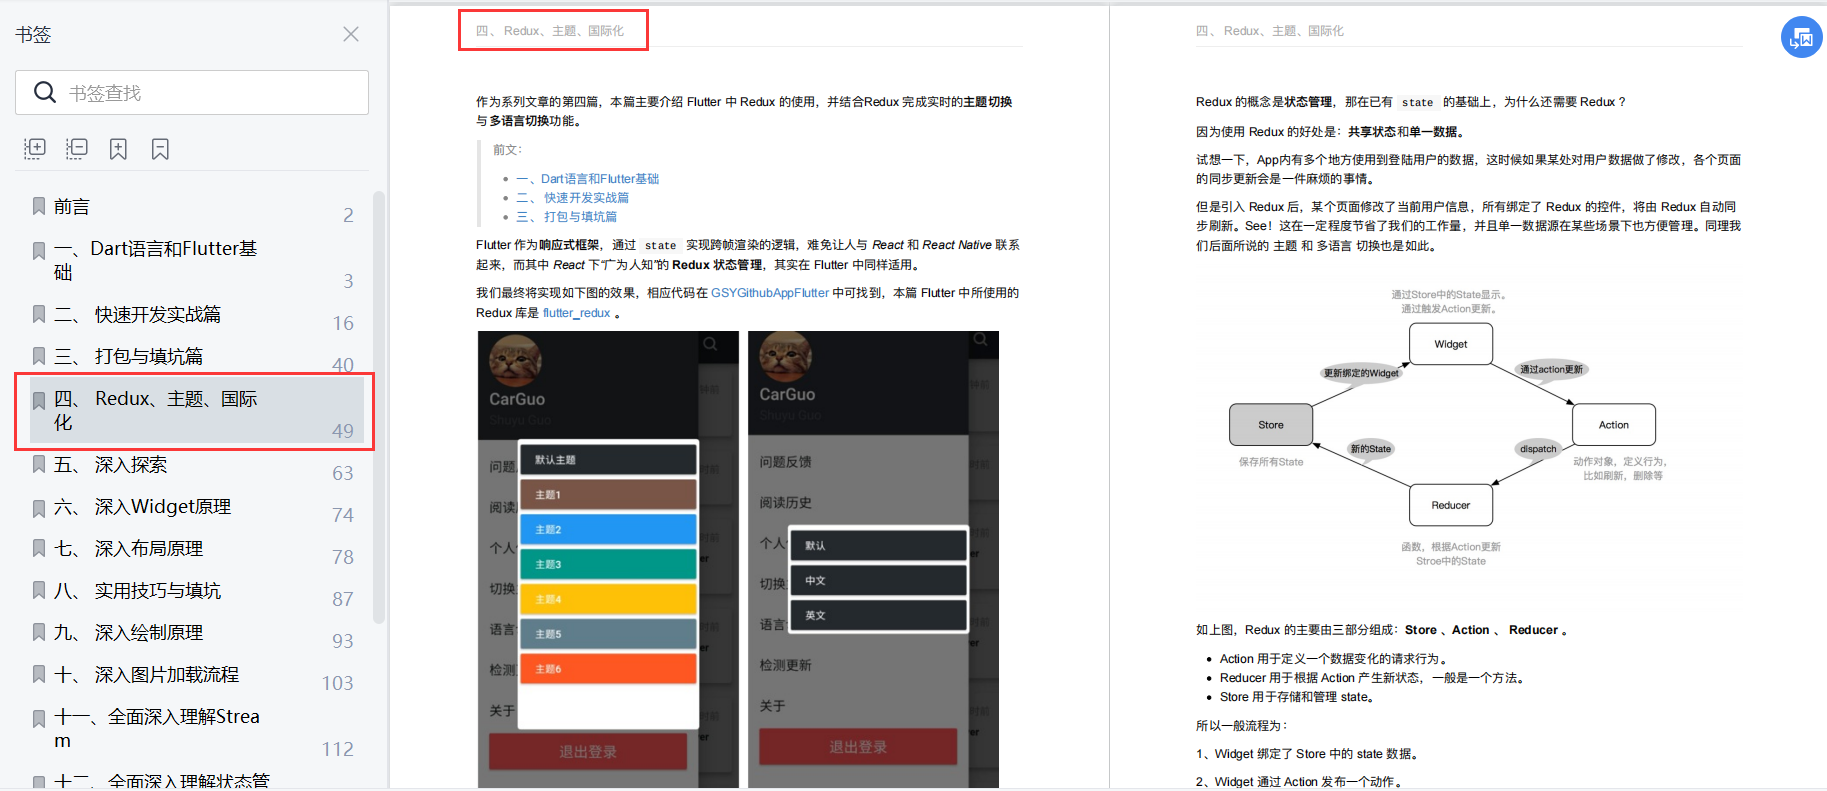Screen dimensions: 1827x791
Task: Click the bookmark search field
Action: pos(192,92)
